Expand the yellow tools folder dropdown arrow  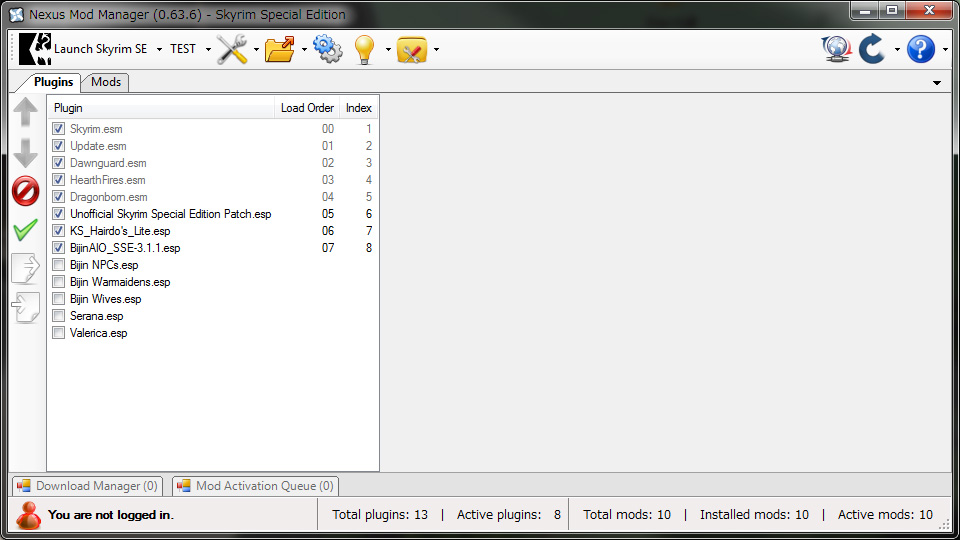436,50
